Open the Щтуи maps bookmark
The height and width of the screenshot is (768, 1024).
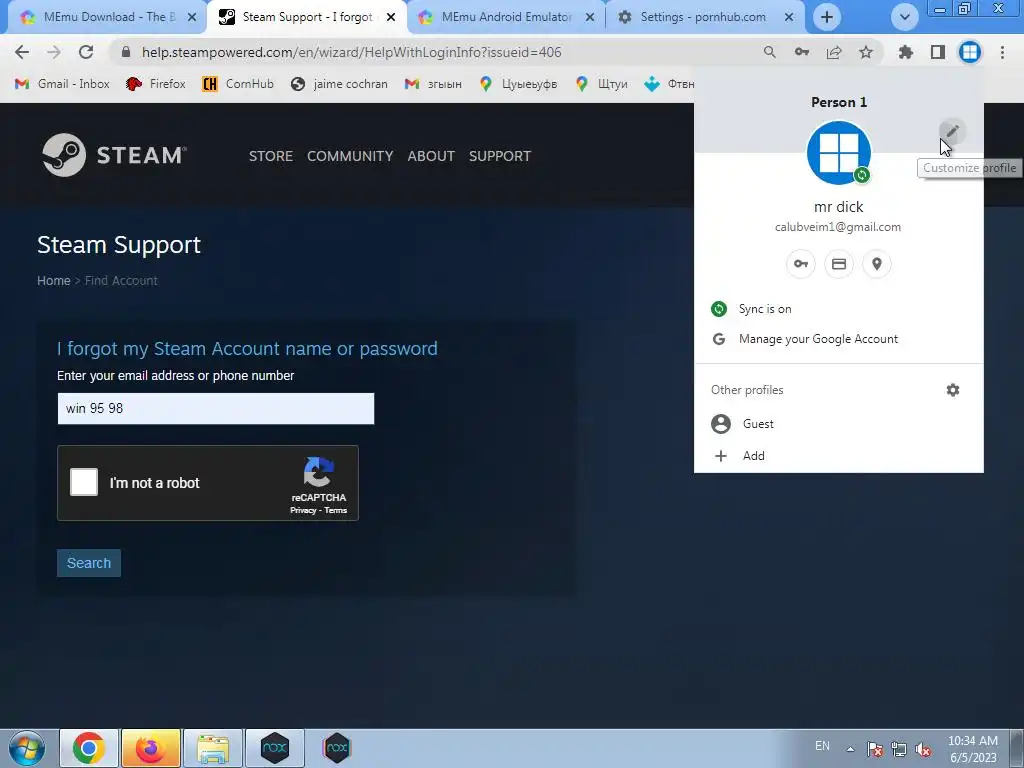[x=601, y=84]
